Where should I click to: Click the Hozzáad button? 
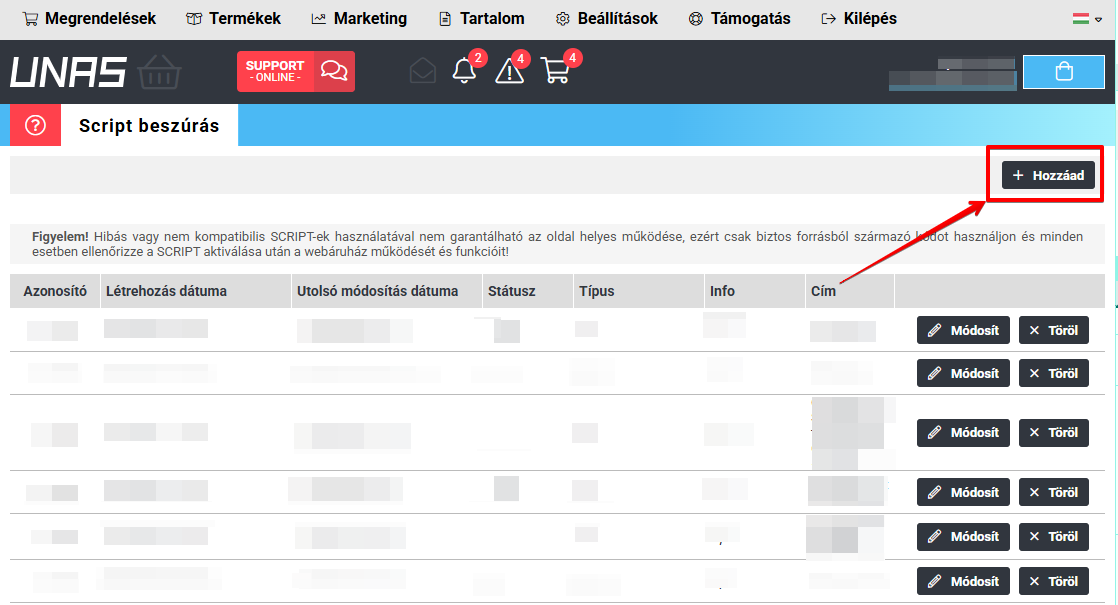click(x=1048, y=175)
